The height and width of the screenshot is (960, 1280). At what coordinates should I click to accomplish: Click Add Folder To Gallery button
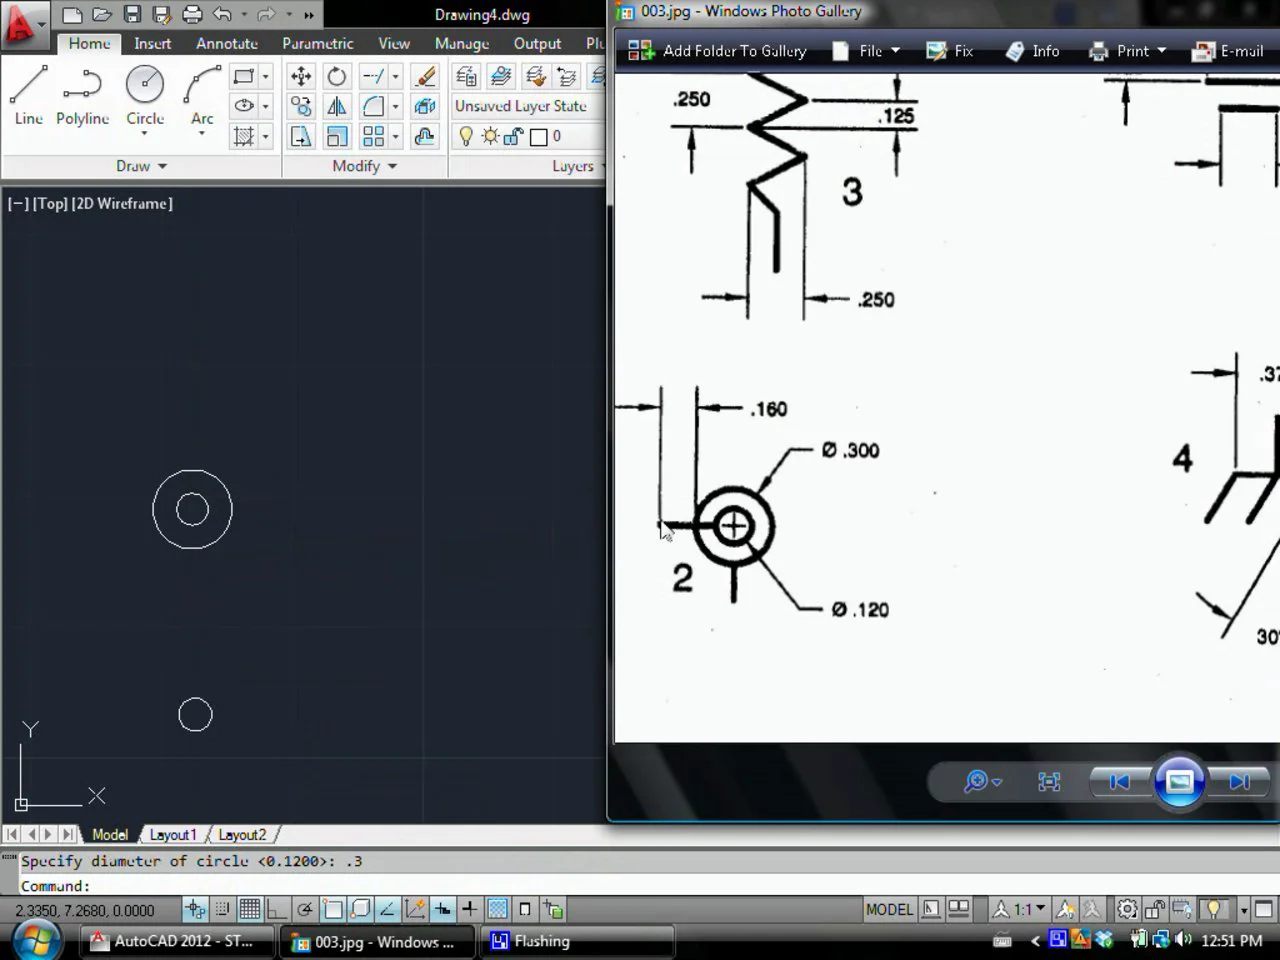click(x=718, y=51)
